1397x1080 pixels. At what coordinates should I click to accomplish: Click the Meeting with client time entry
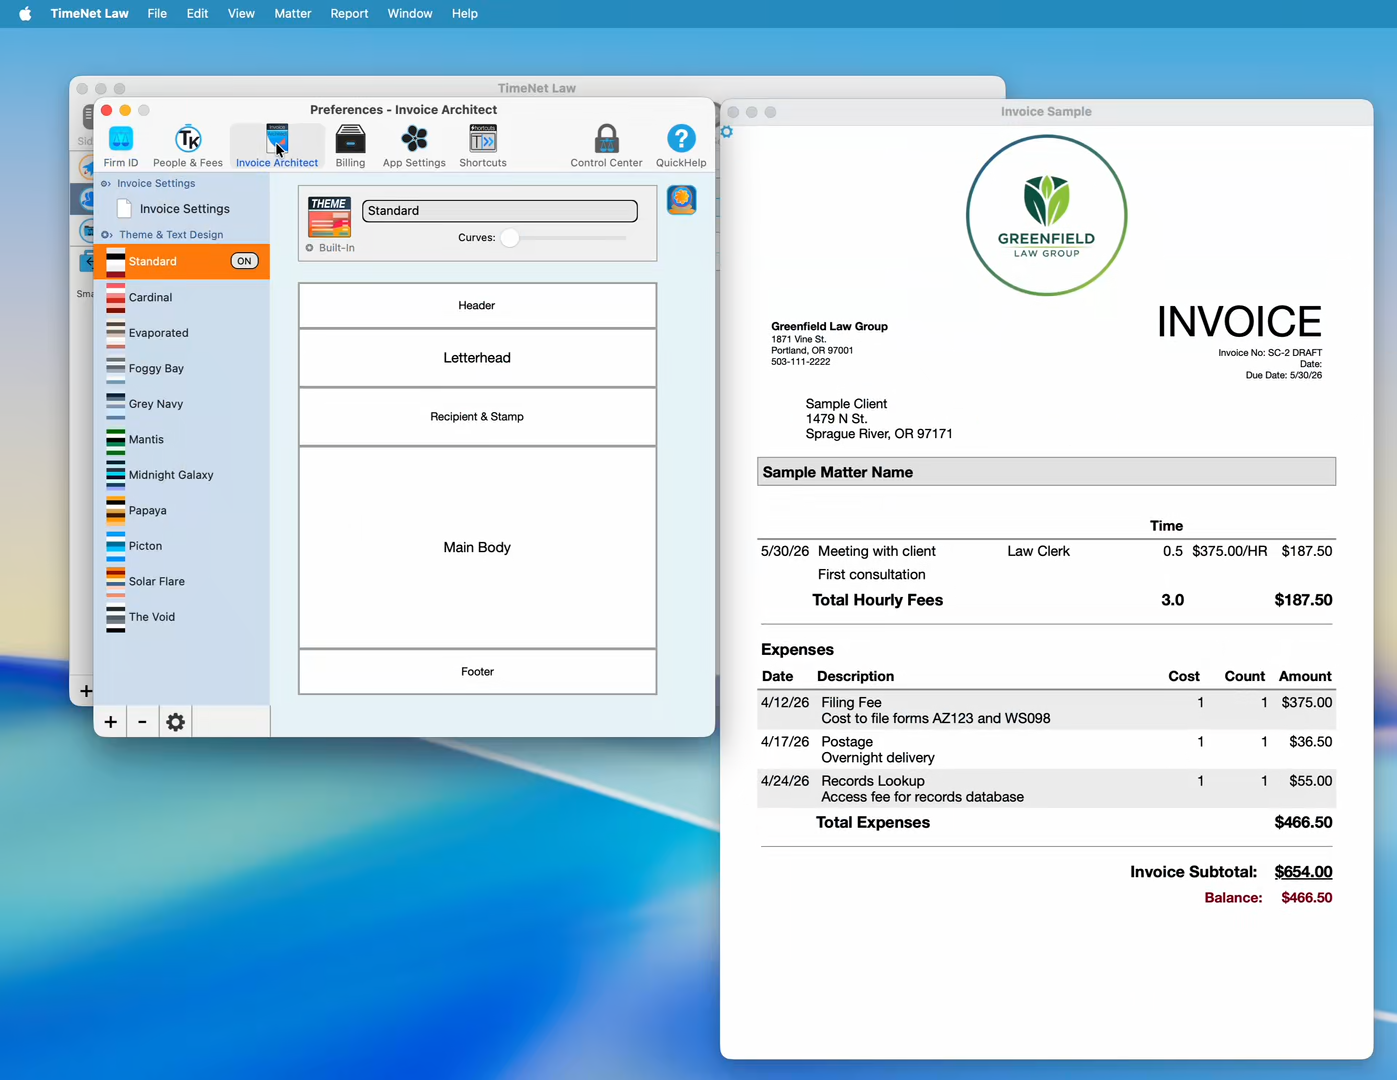click(x=876, y=551)
